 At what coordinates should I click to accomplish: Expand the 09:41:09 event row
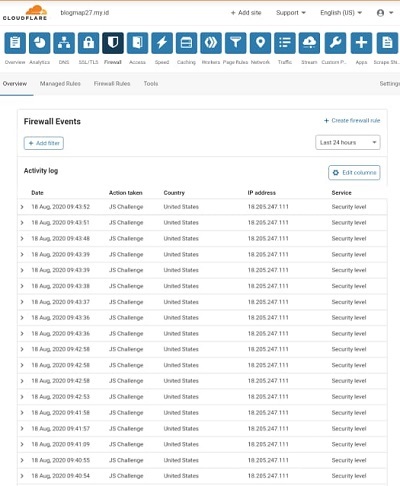(22, 444)
